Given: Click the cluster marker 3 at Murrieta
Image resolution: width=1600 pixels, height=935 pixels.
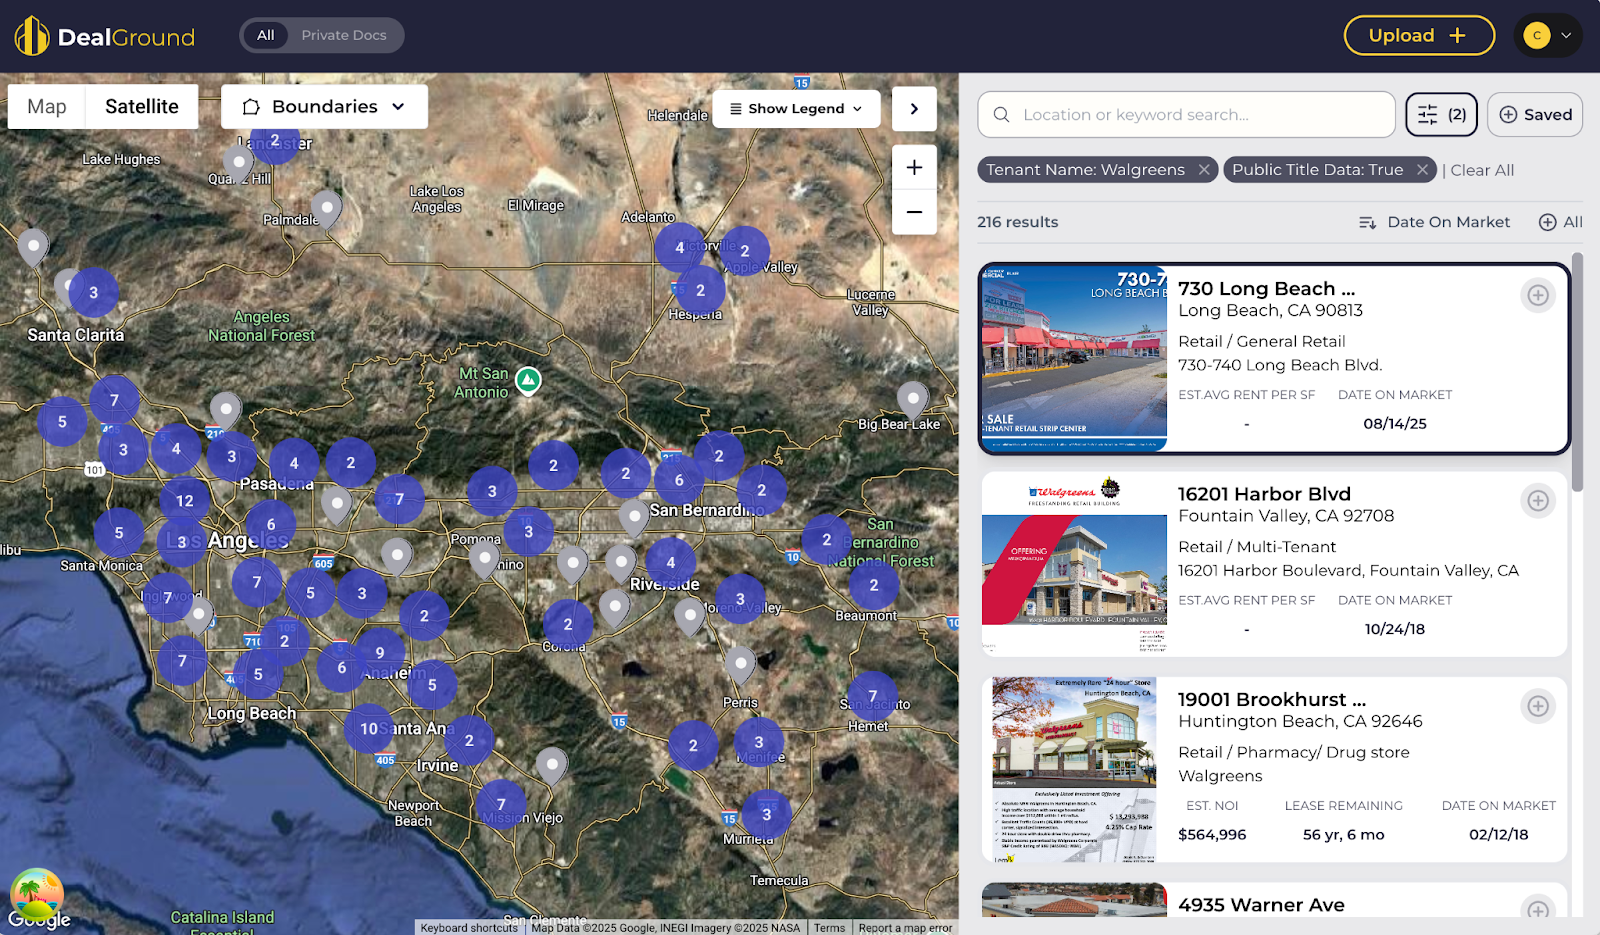Looking at the screenshot, I should [x=767, y=814].
